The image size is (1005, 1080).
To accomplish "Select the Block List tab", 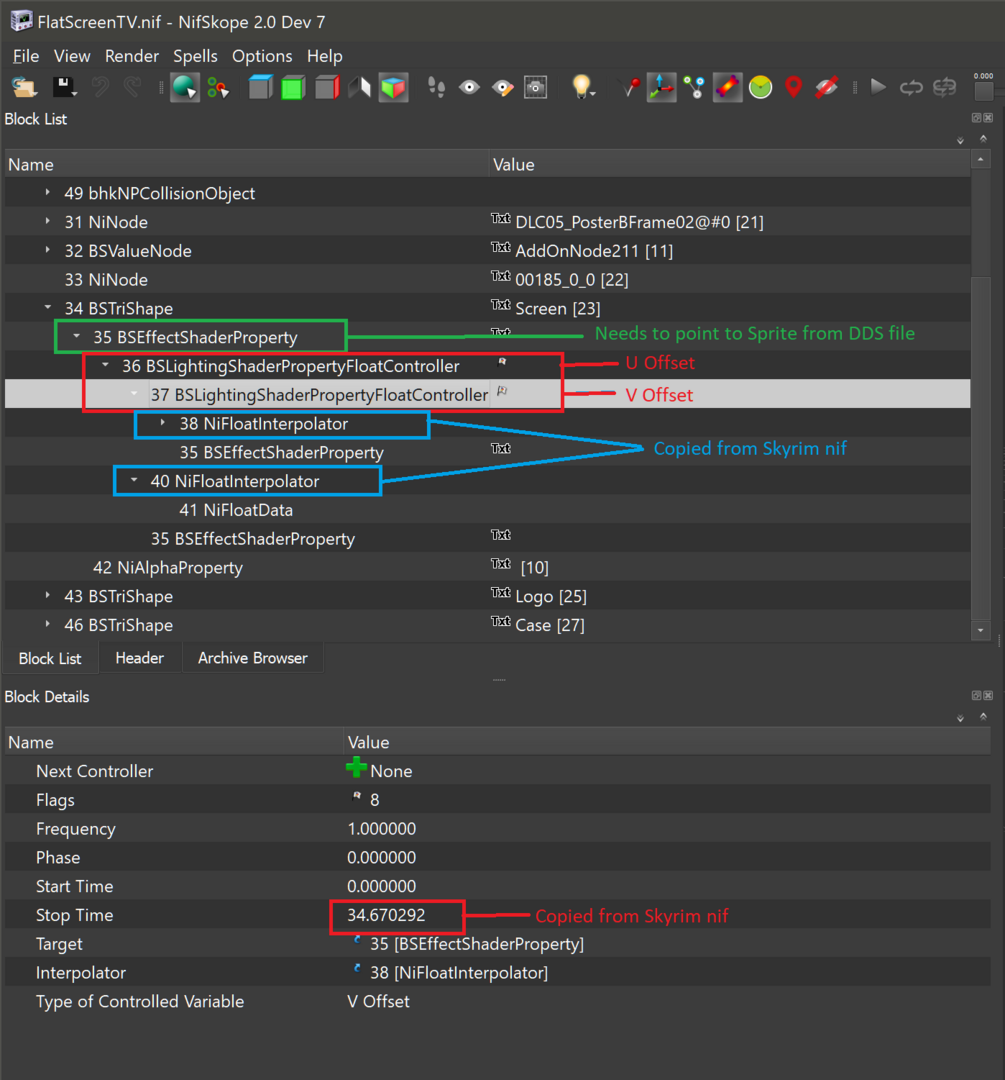I will point(50,658).
